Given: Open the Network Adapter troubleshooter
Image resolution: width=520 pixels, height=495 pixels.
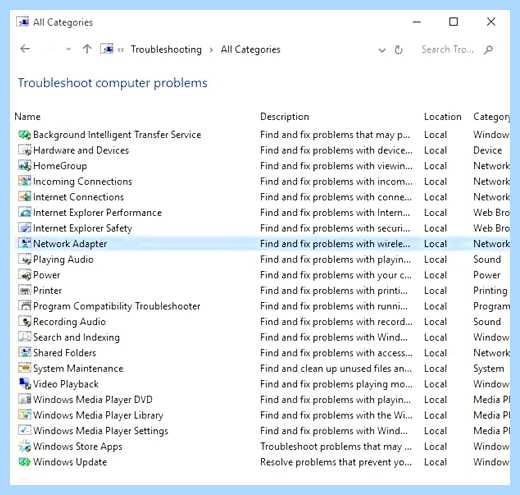Looking at the screenshot, I should pos(70,244).
